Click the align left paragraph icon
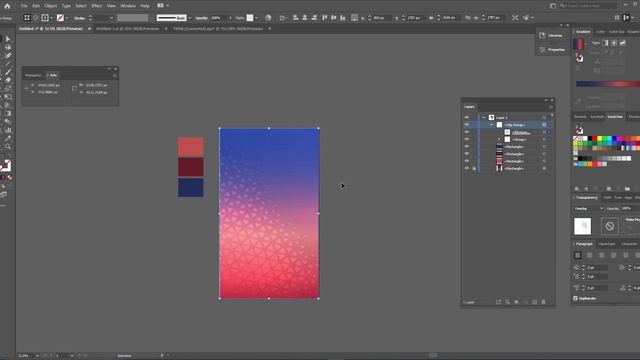This screenshot has width=640, height=360. 578,255
